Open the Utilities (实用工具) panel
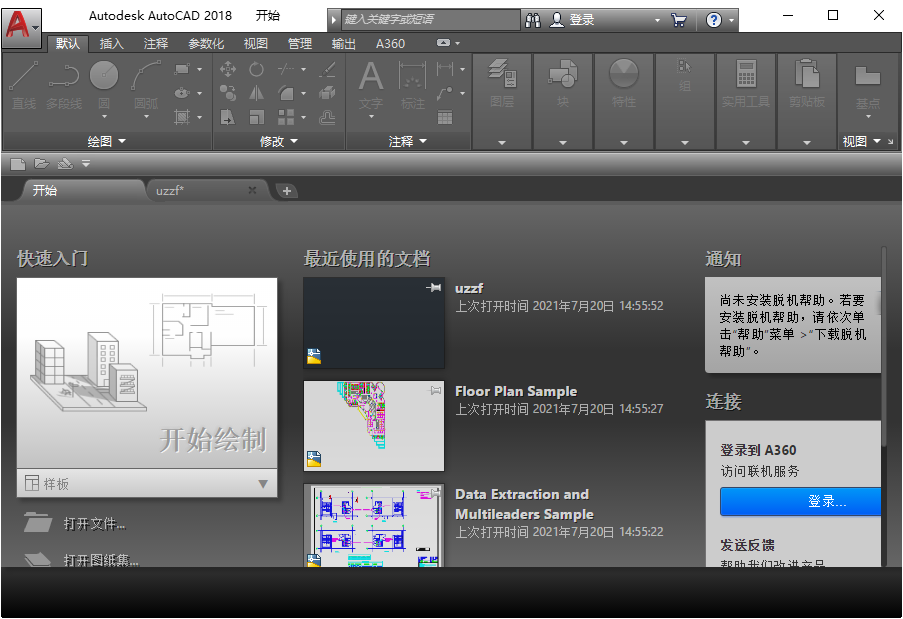Screen dimensions: 903x619 pos(746,101)
